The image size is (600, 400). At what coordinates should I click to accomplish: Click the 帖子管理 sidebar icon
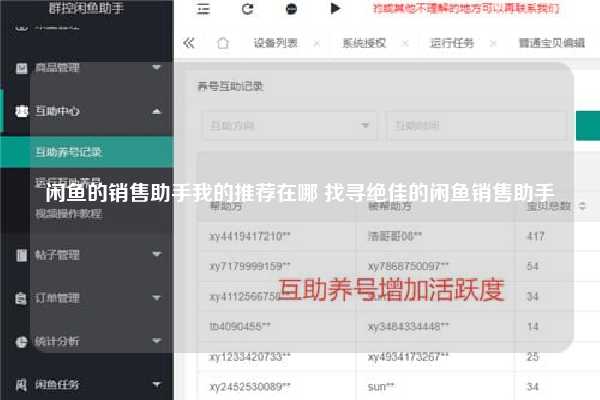(21, 255)
